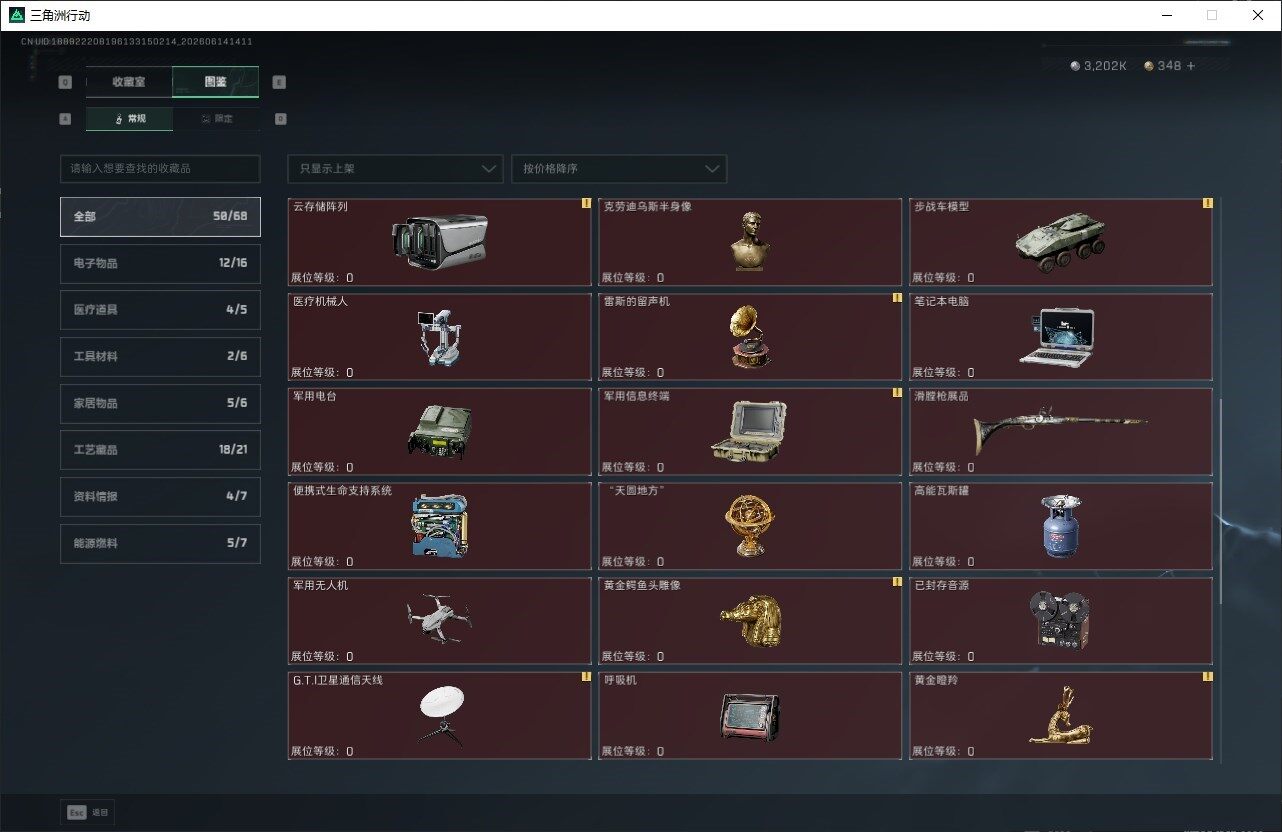Click the plus button next to 348
The width and height of the screenshot is (1282, 832).
point(1190,65)
